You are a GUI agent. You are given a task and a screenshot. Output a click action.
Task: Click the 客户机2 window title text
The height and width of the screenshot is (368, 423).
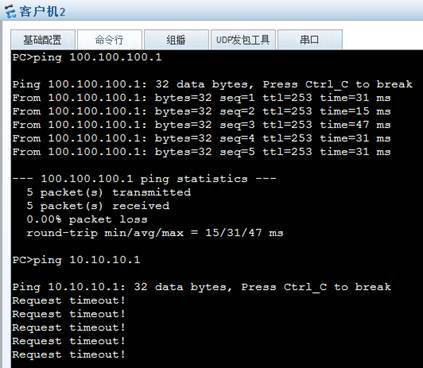[x=42, y=11]
